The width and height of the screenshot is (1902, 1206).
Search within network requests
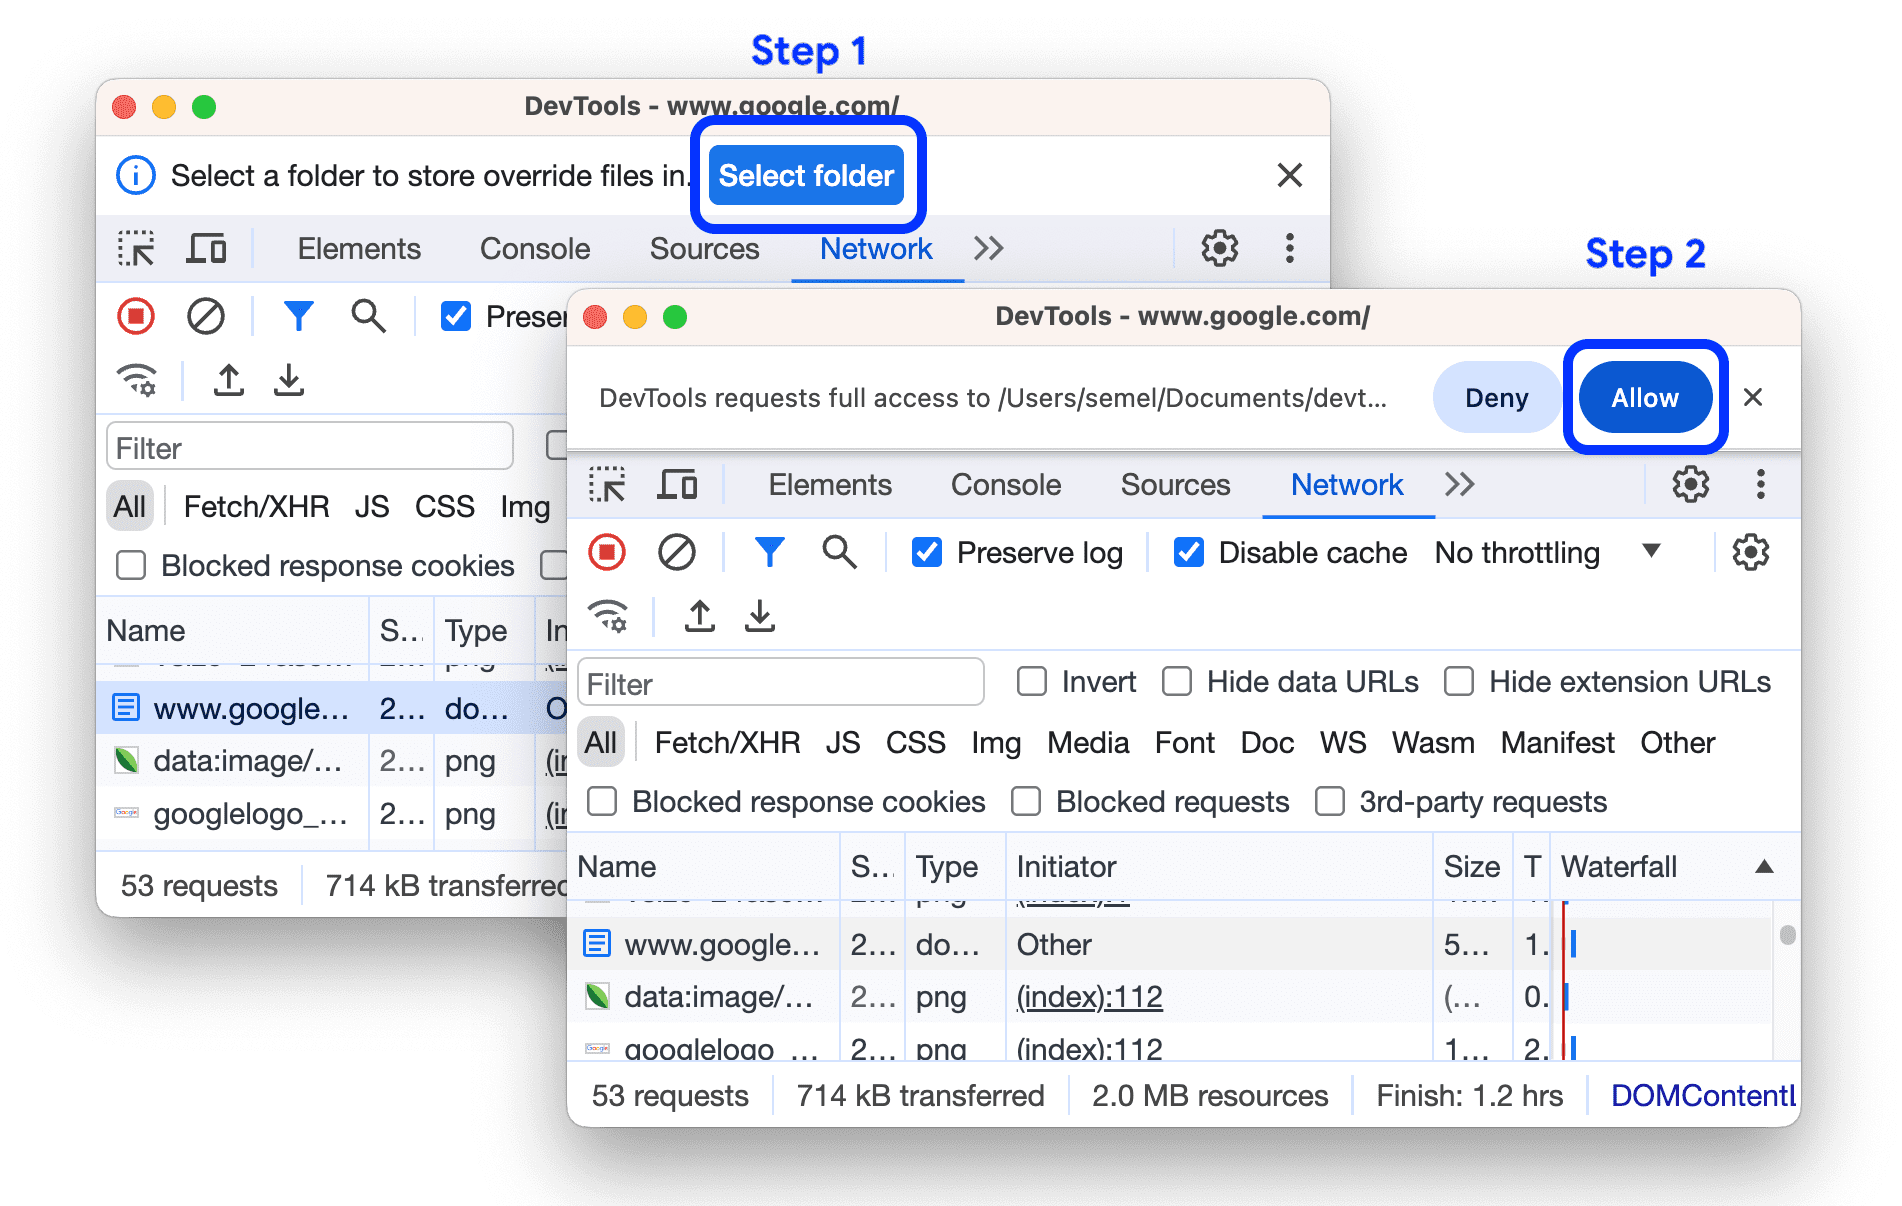click(839, 552)
